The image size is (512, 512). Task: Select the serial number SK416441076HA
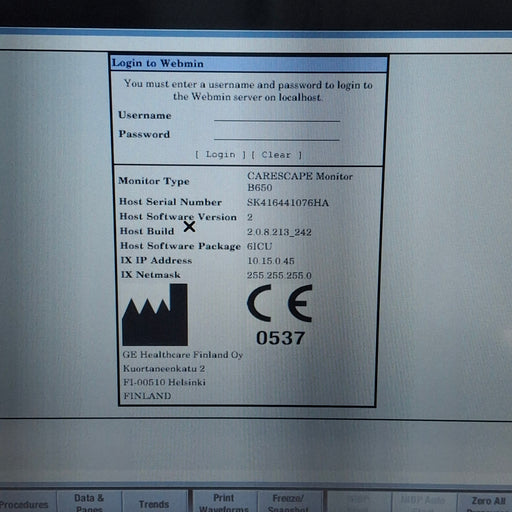[288, 203]
